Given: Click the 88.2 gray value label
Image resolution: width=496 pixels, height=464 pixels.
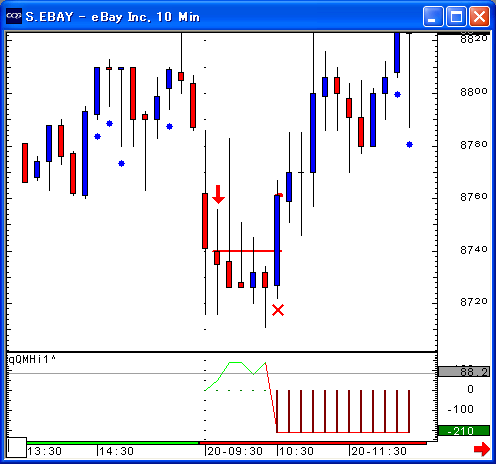Looking at the screenshot, I should point(464,372).
